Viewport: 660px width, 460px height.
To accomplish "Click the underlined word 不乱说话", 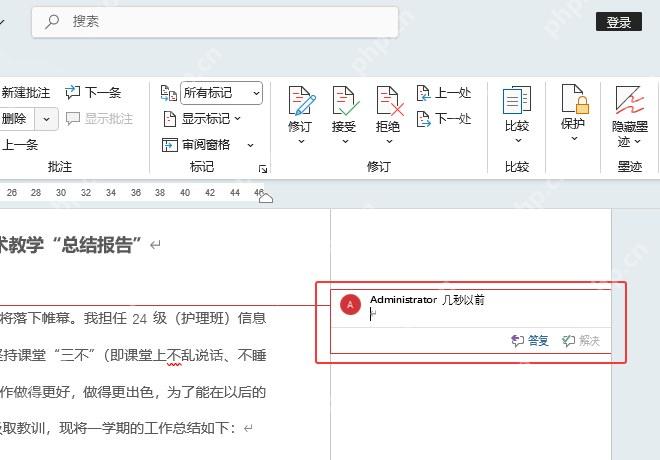I will (x=195, y=355).
